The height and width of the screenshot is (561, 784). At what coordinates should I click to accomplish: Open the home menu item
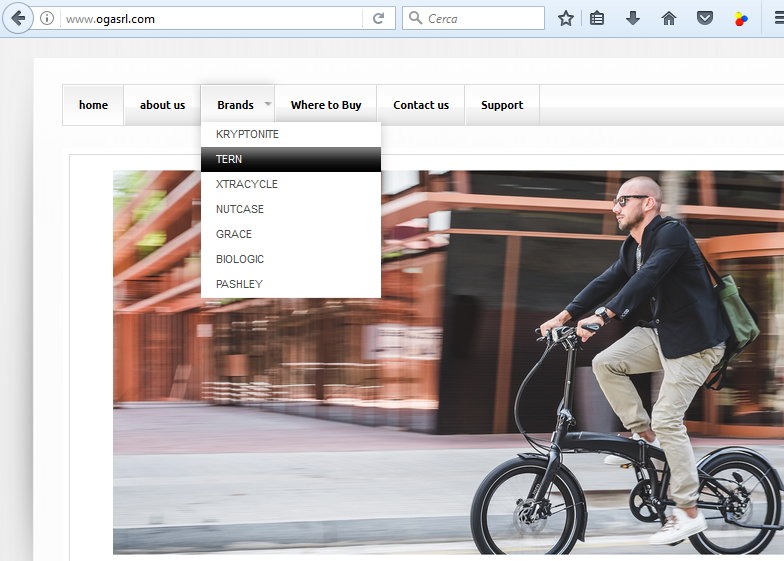(x=93, y=105)
